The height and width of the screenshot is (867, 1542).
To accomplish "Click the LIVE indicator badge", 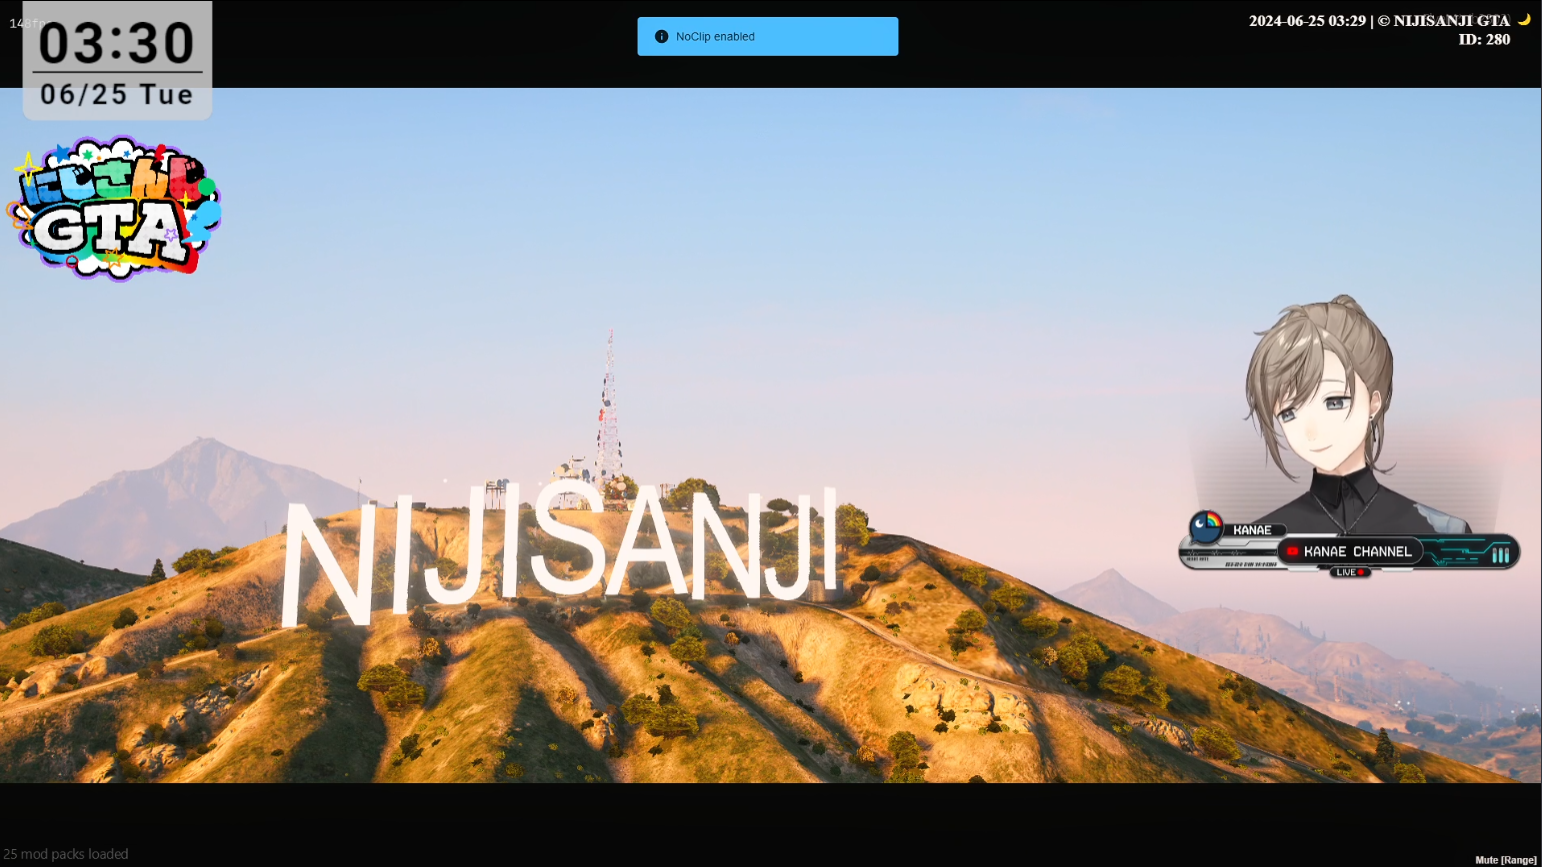I will click(x=1349, y=572).
